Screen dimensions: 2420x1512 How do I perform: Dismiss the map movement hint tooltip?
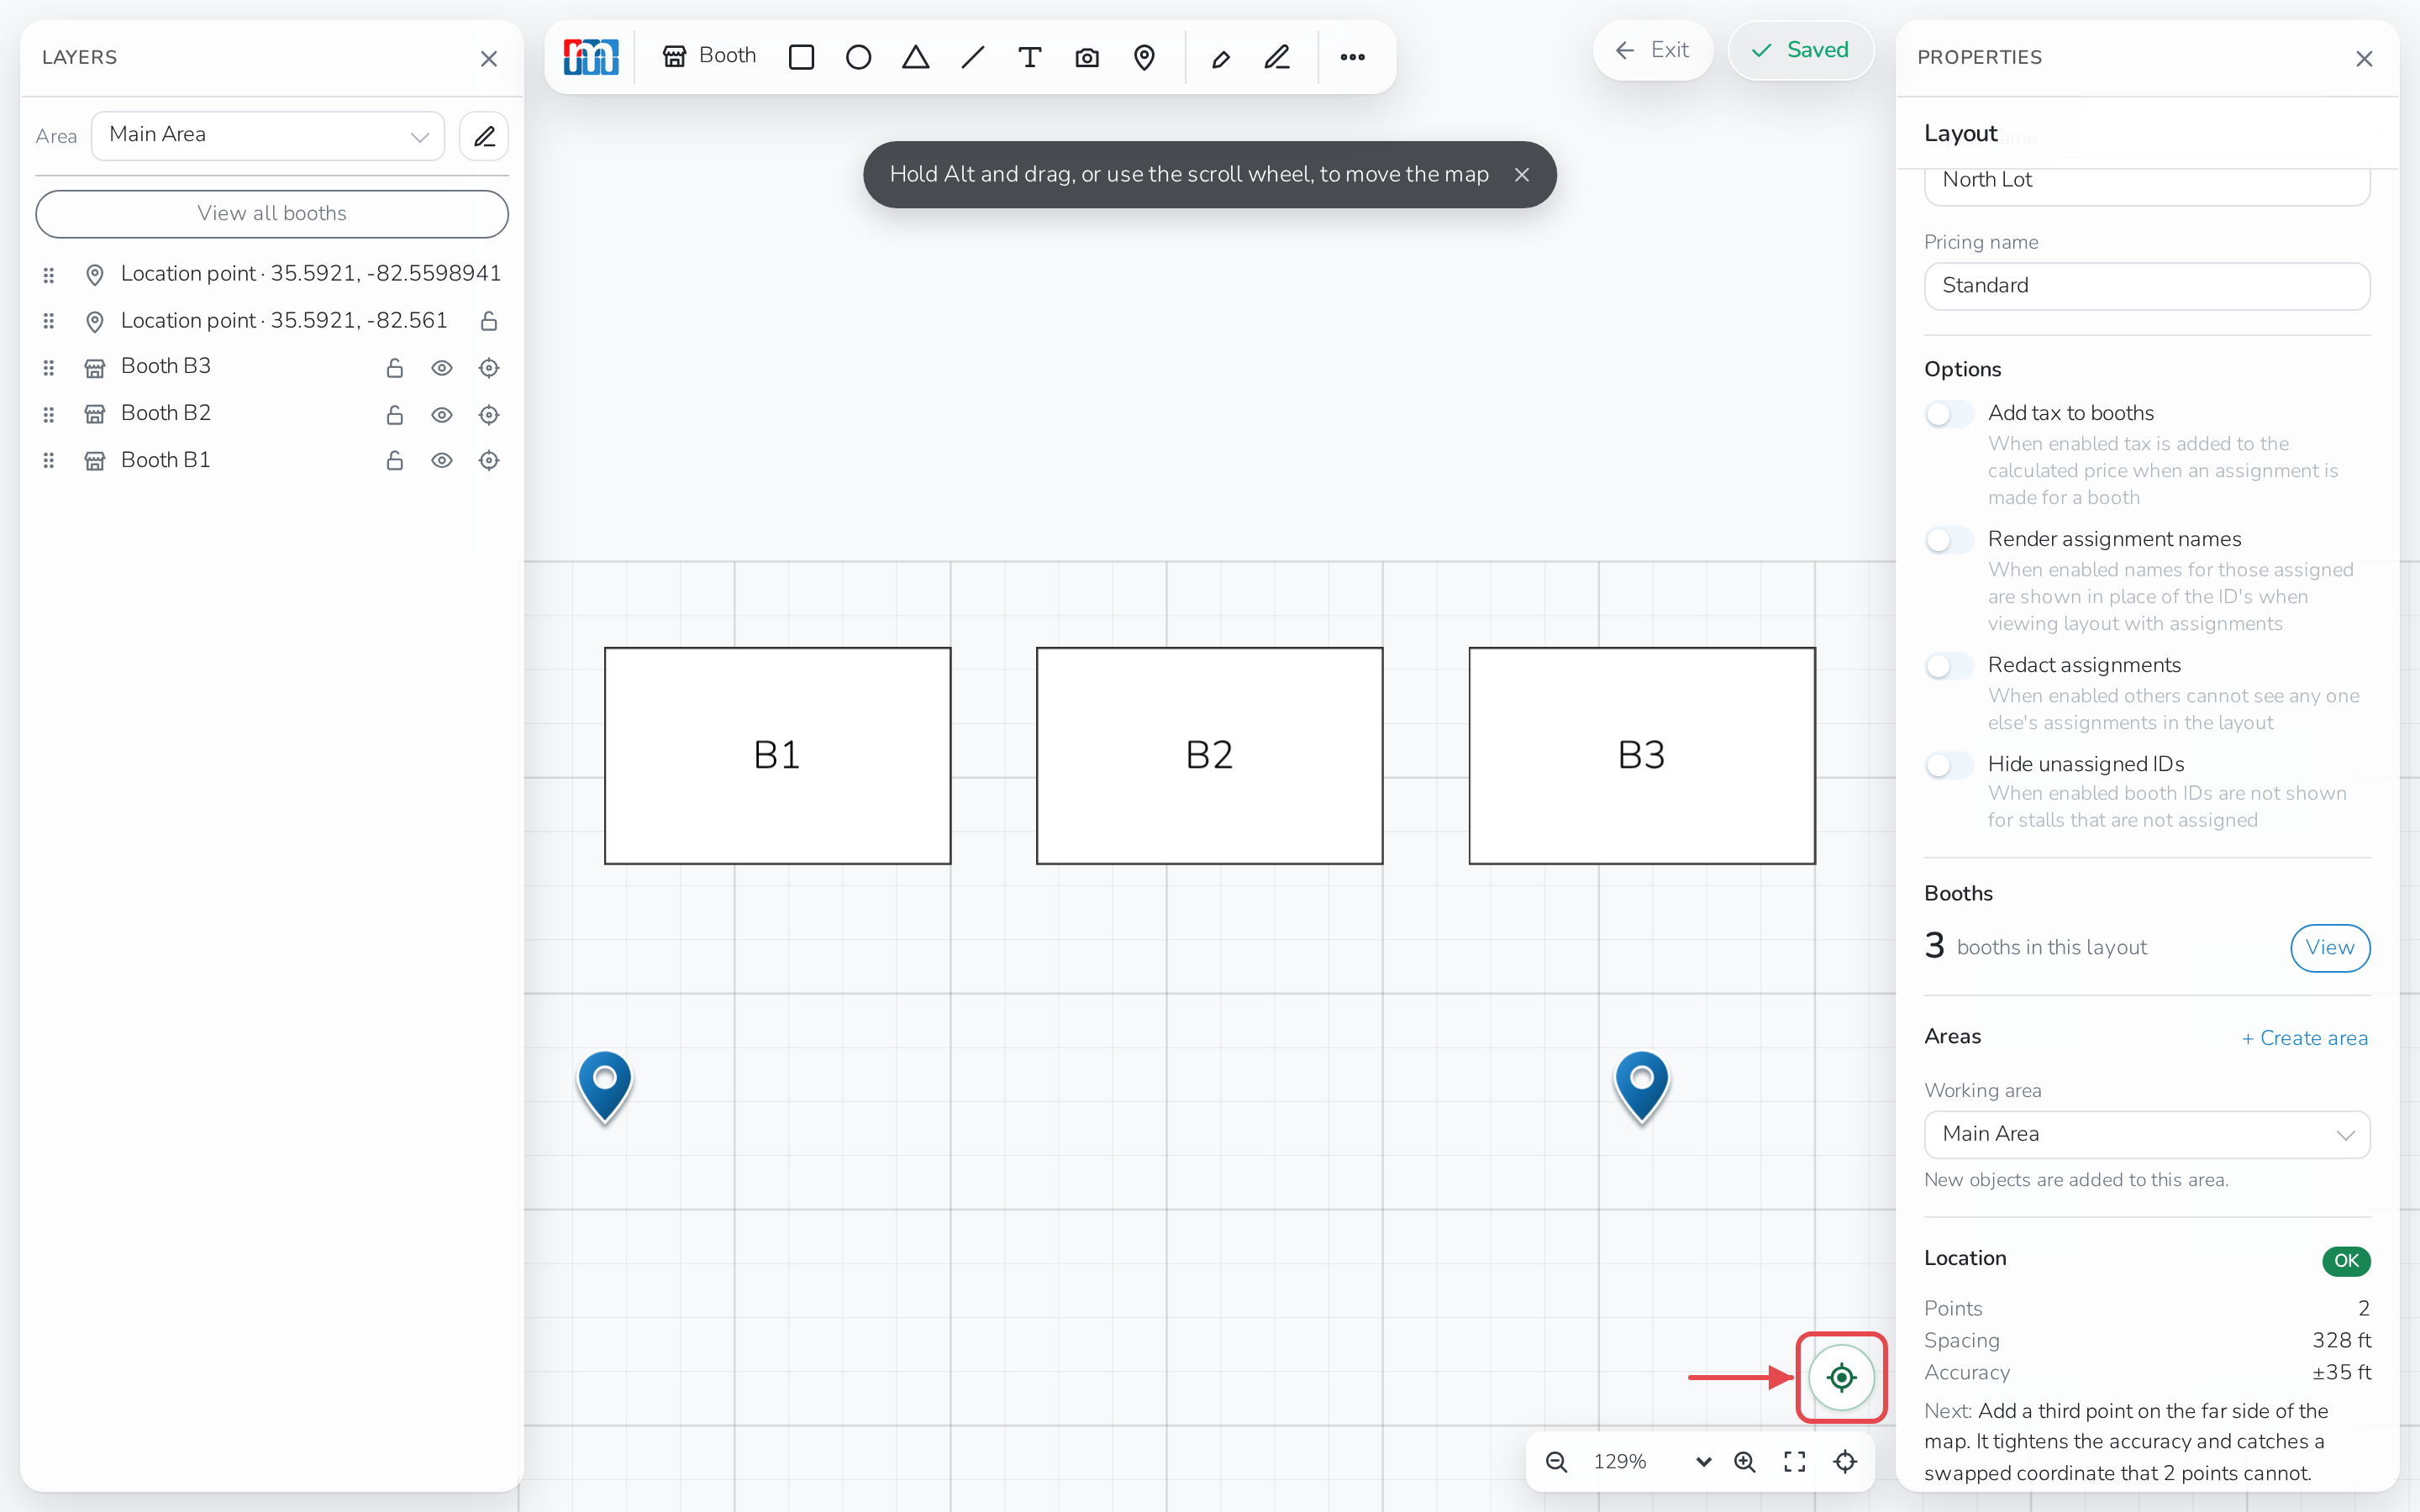pyautogui.click(x=1522, y=174)
